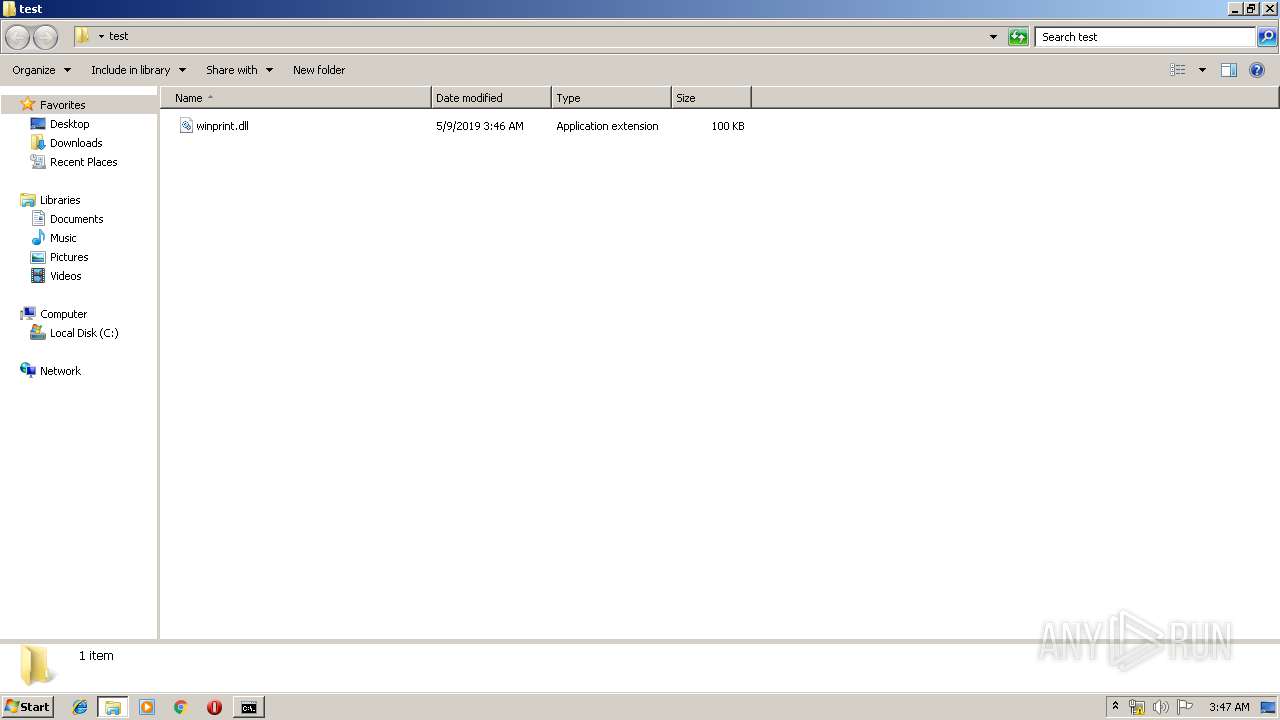Open Downloads in Favorites

point(76,143)
